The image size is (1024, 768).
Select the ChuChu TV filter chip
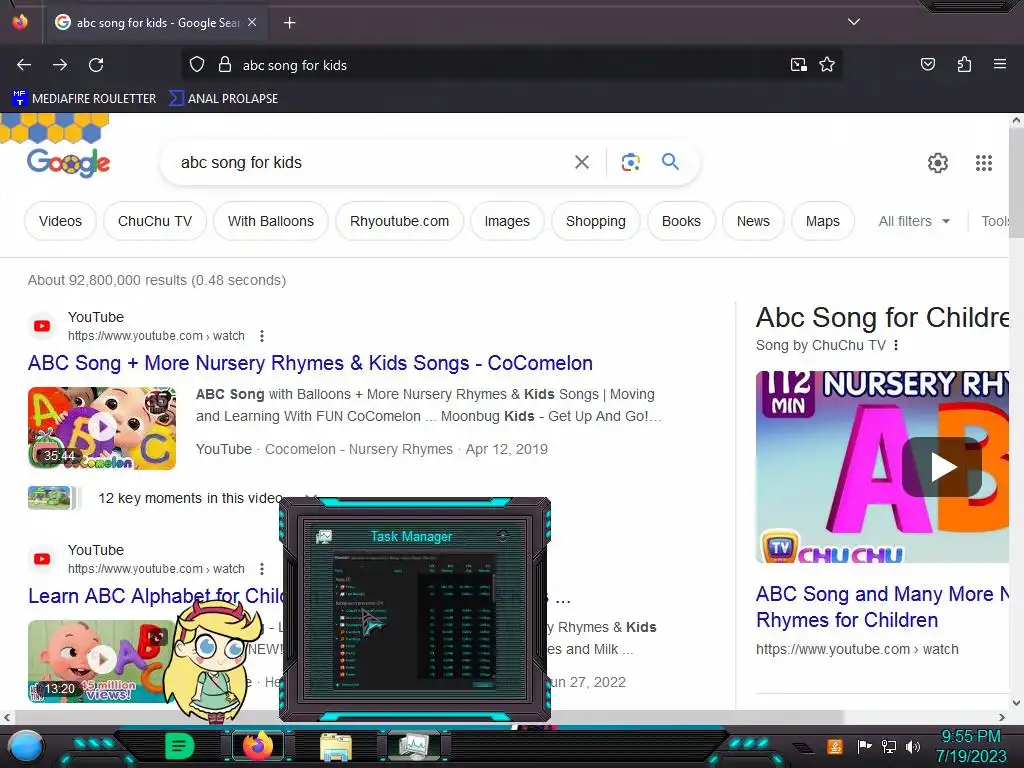[155, 221]
